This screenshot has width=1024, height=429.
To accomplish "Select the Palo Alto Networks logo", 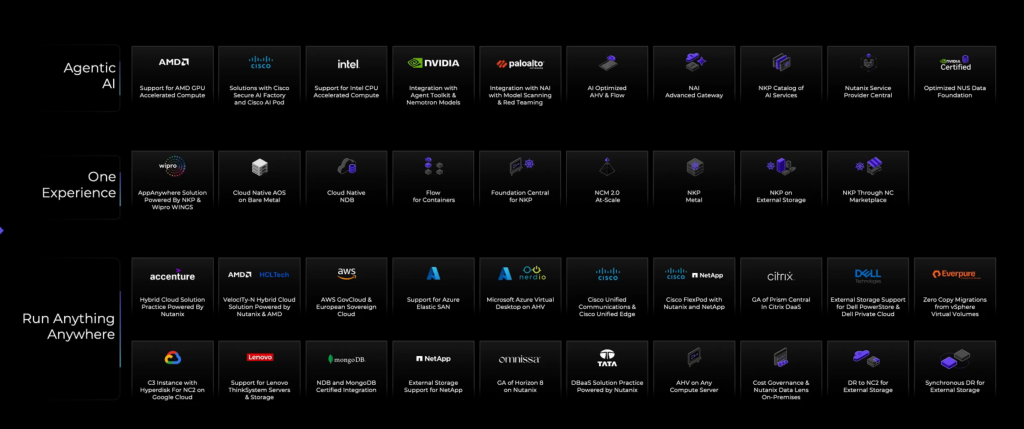I will [x=520, y=63].
